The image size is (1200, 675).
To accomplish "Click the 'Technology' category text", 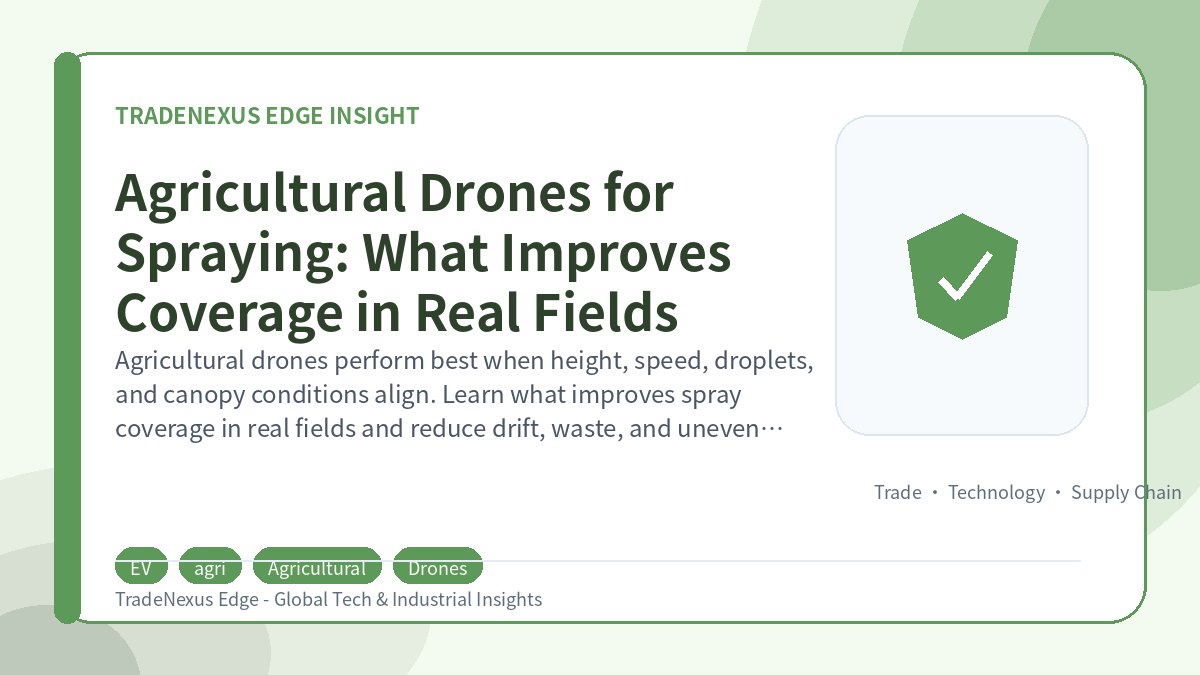I will click(997, 492).
